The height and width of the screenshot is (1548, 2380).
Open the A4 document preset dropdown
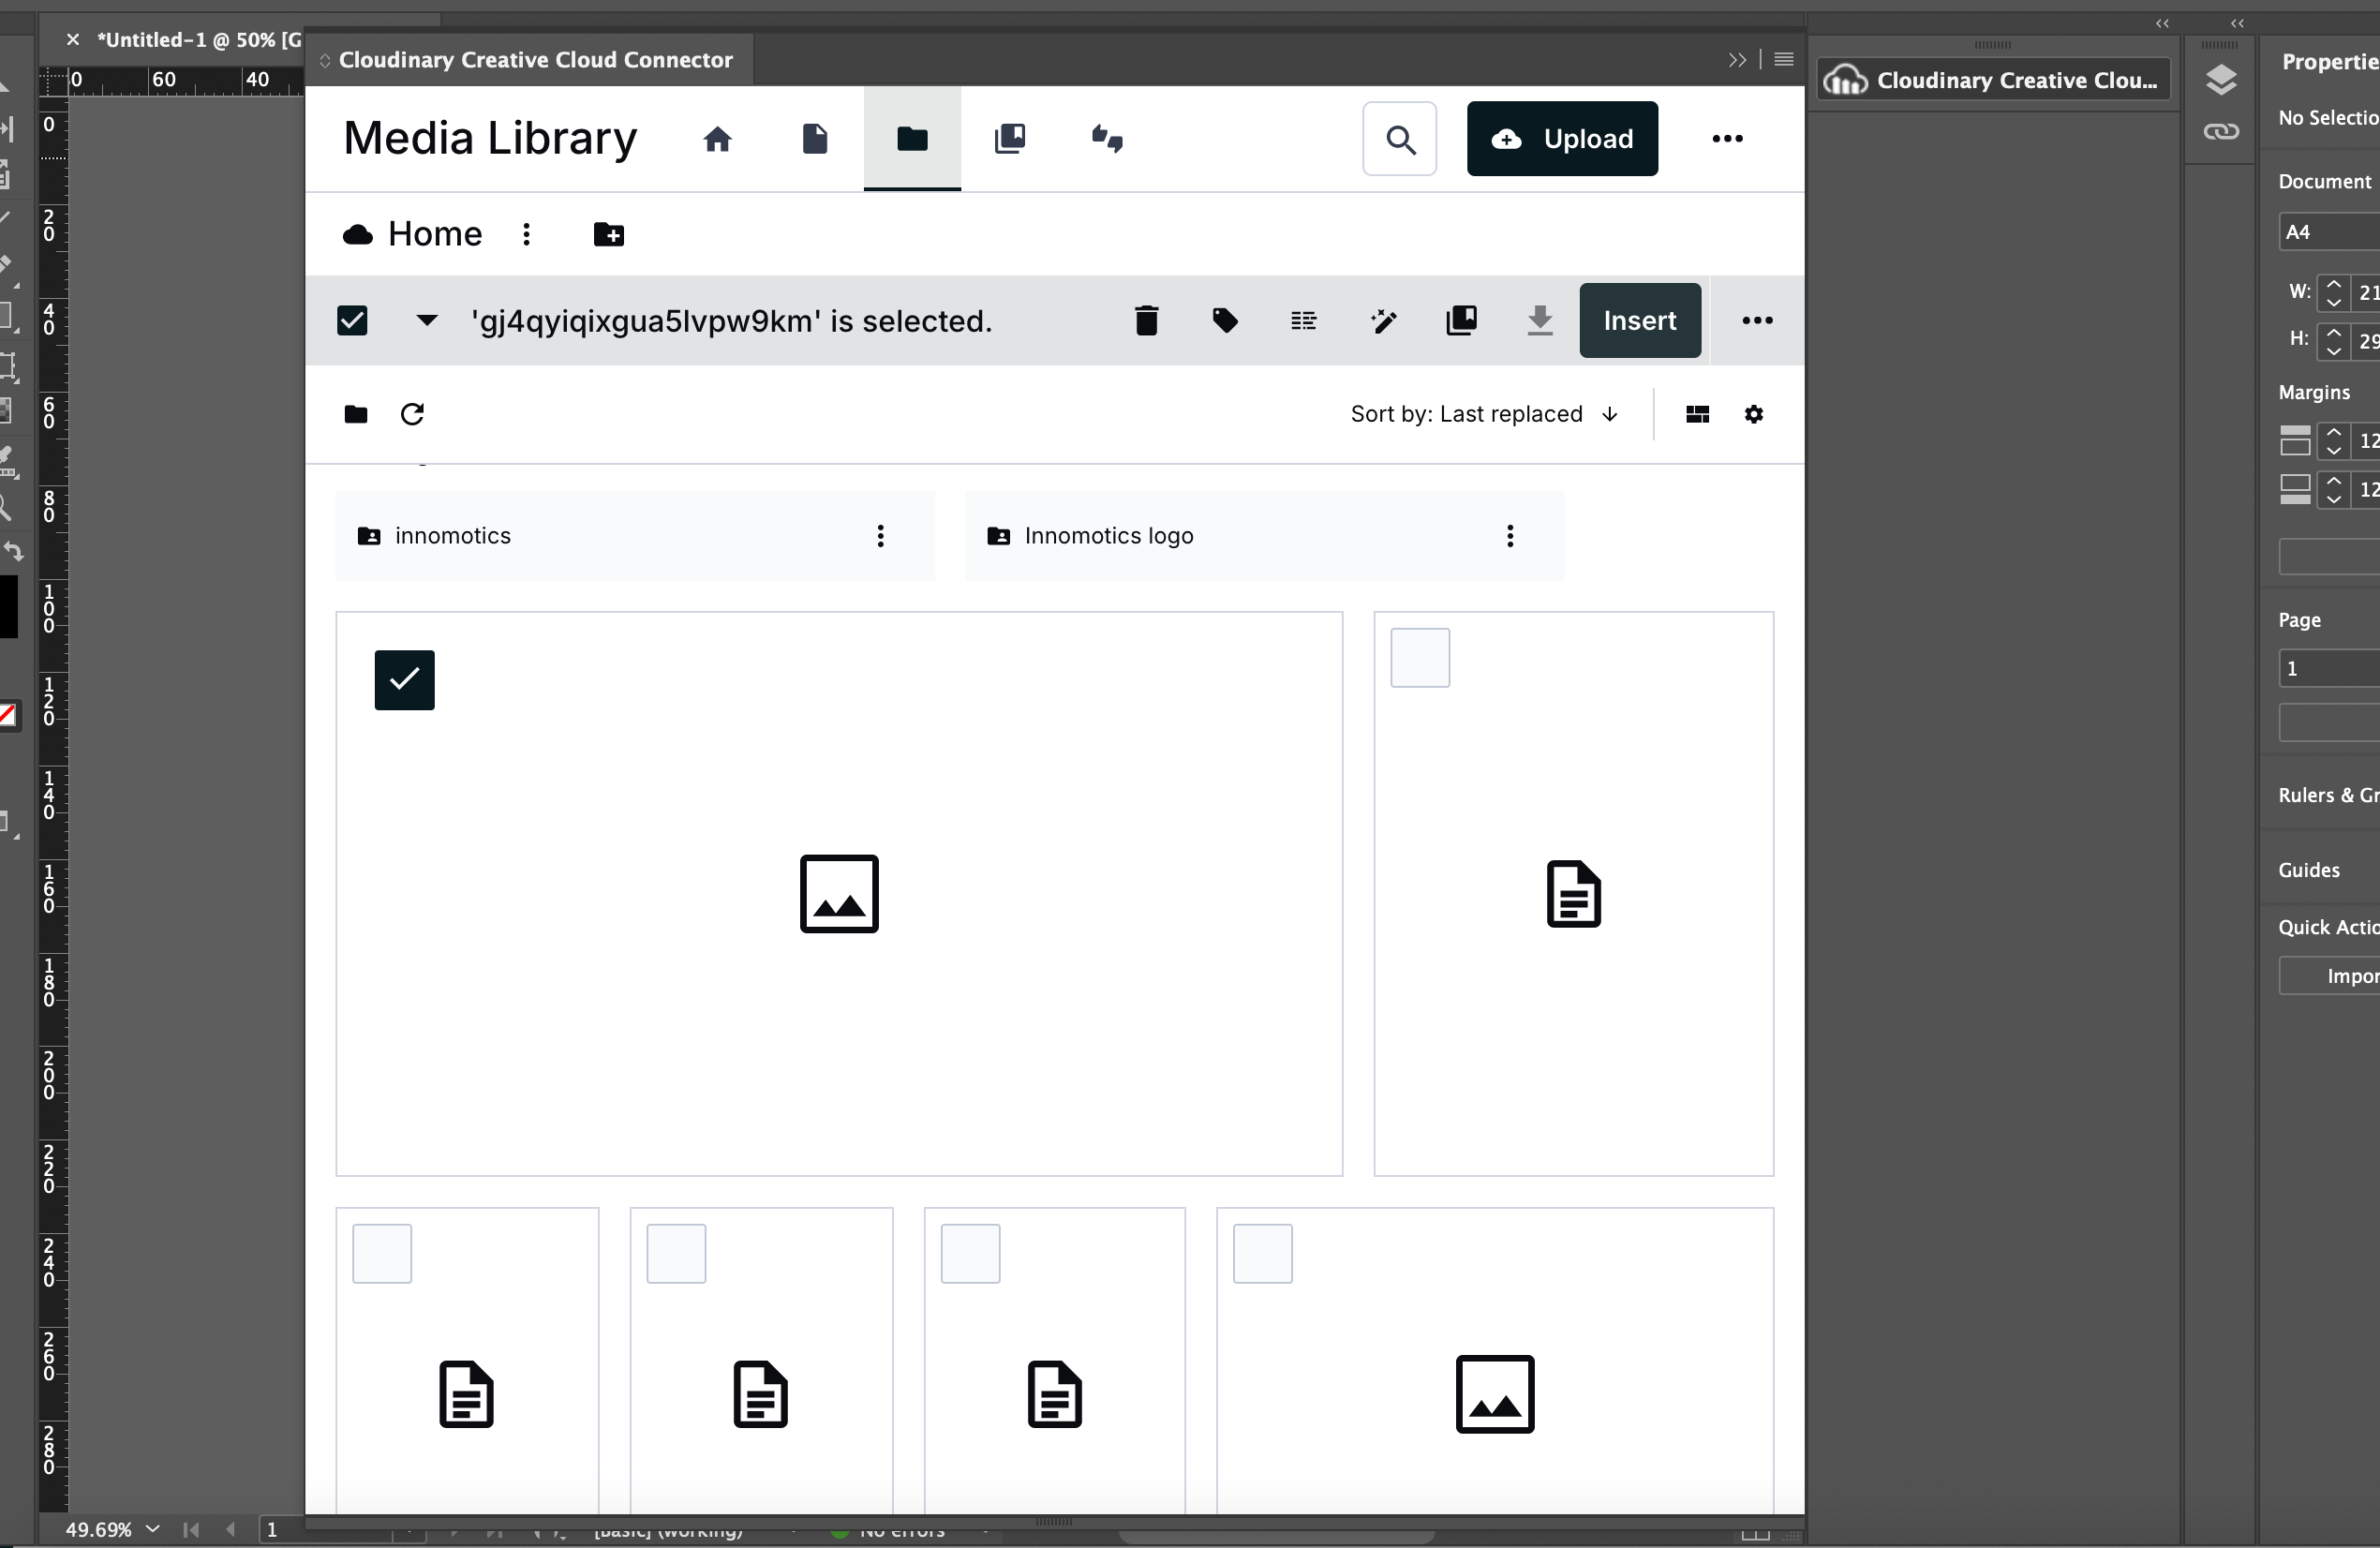[x=2328, y=232]
